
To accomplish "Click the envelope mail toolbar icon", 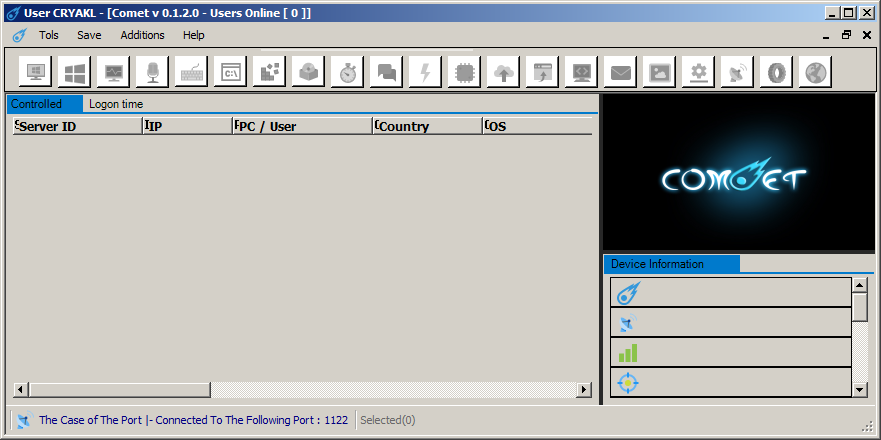I will [621, 72].
